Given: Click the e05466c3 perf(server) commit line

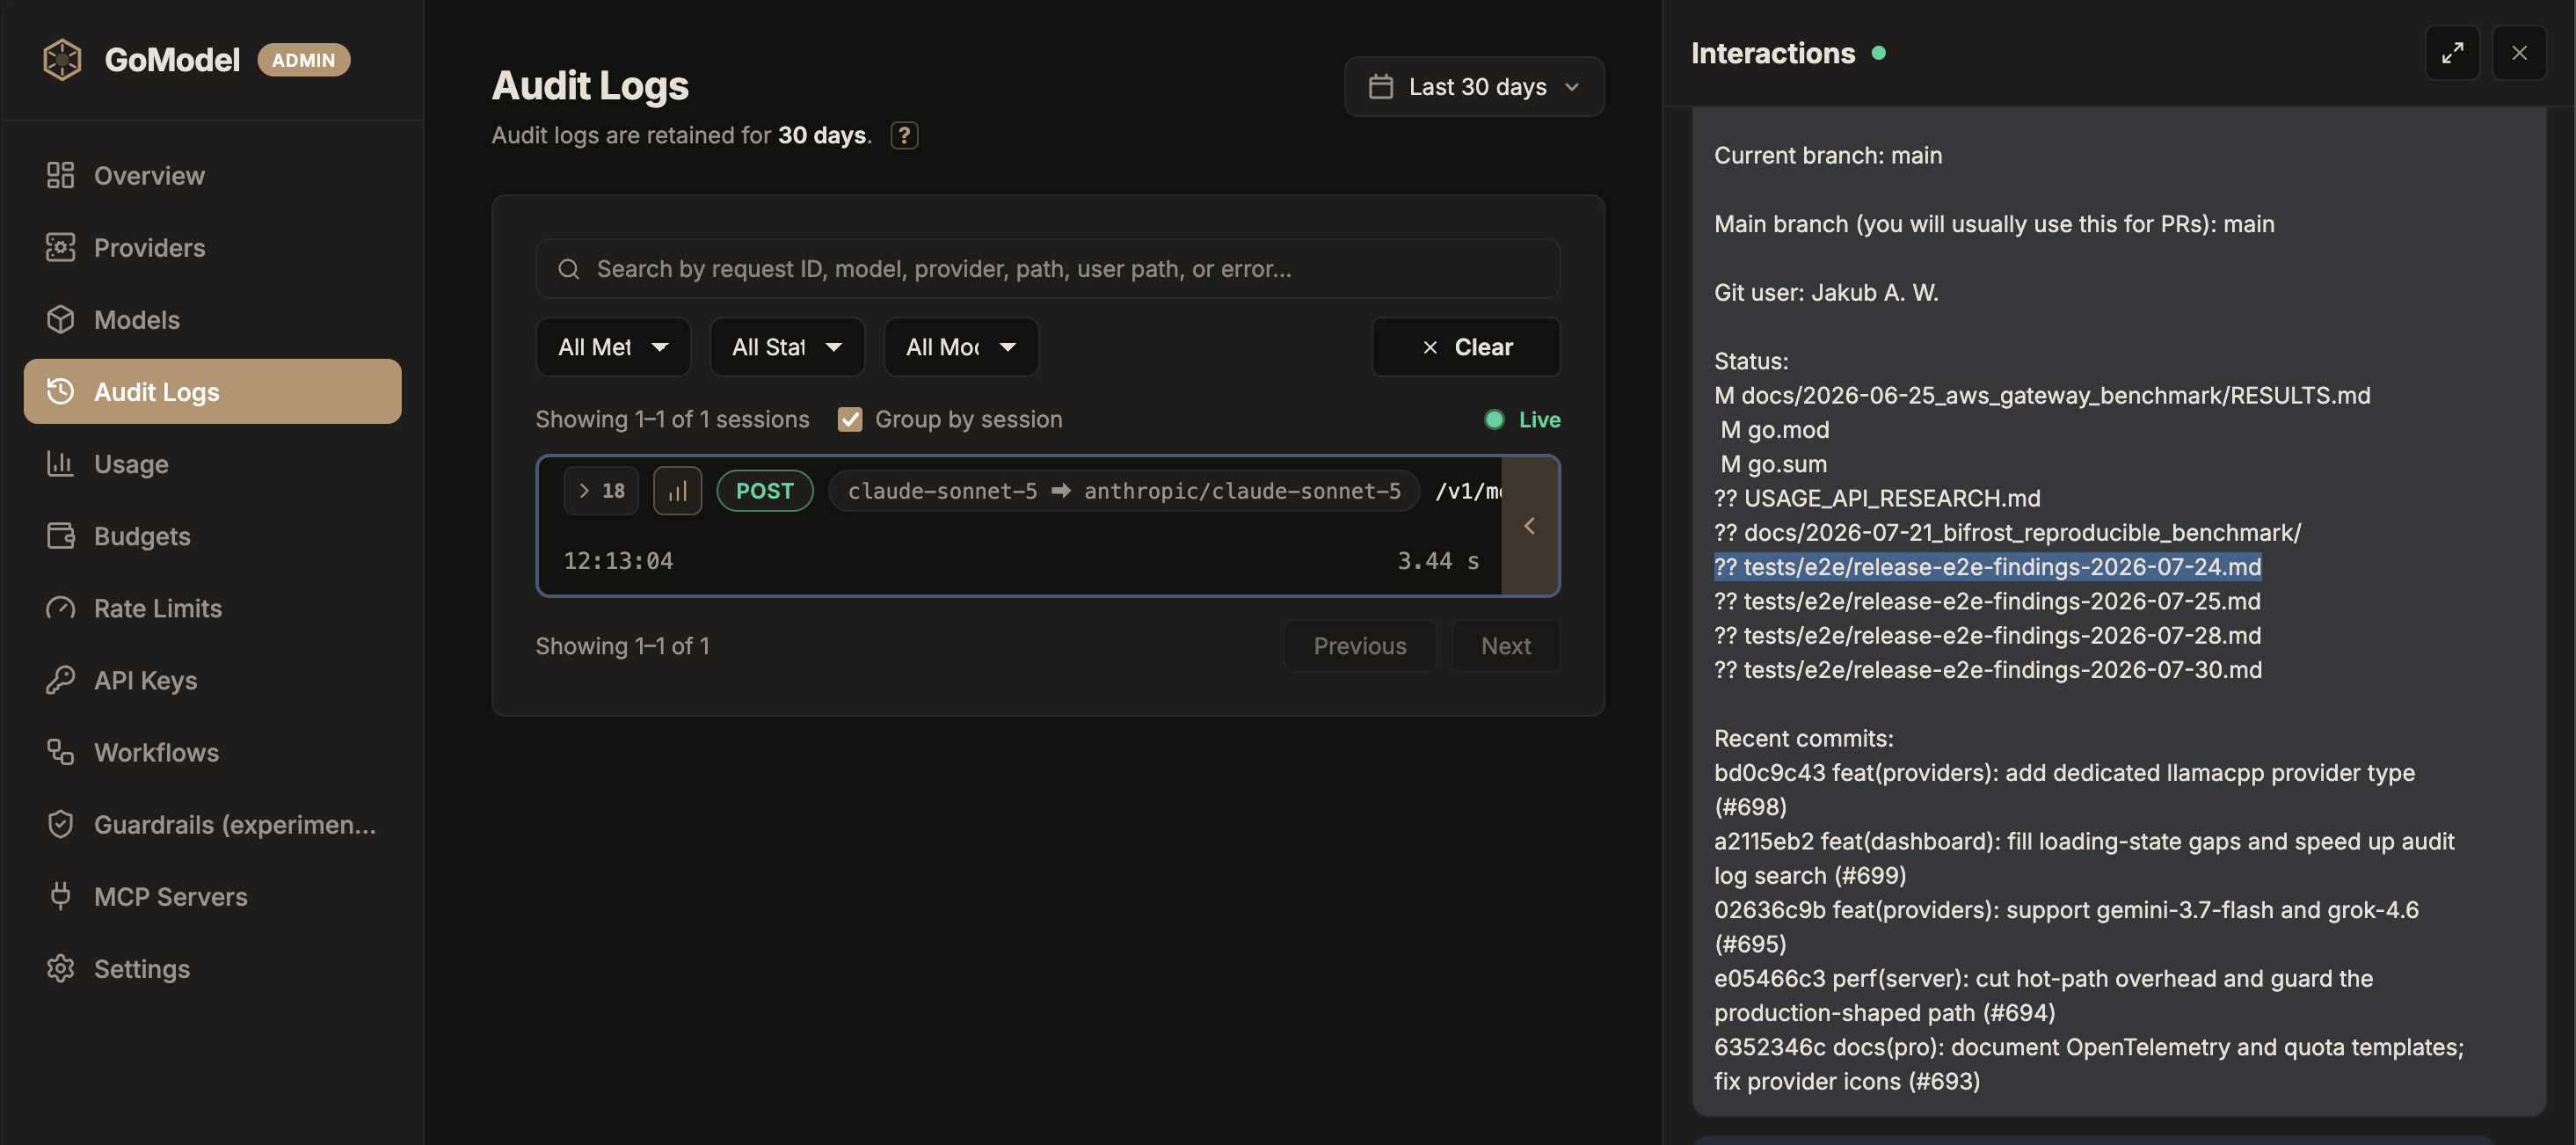Looking at the screenshot, I should coord(2044,995).
